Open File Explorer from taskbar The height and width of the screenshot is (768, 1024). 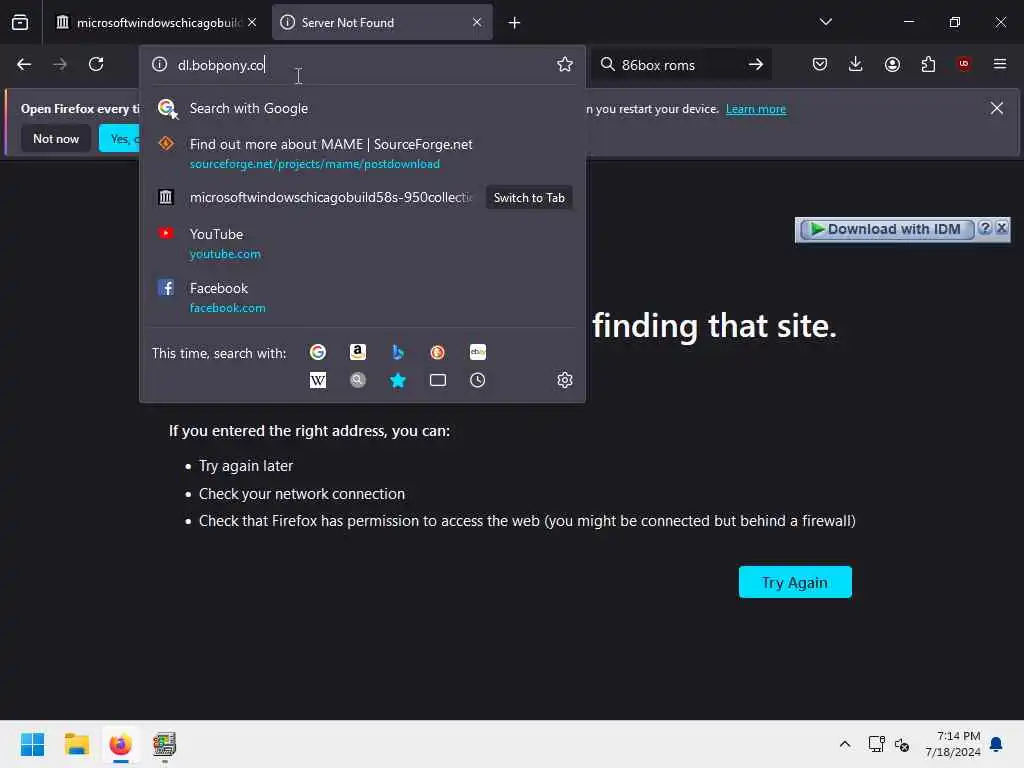tap(76, 744)
